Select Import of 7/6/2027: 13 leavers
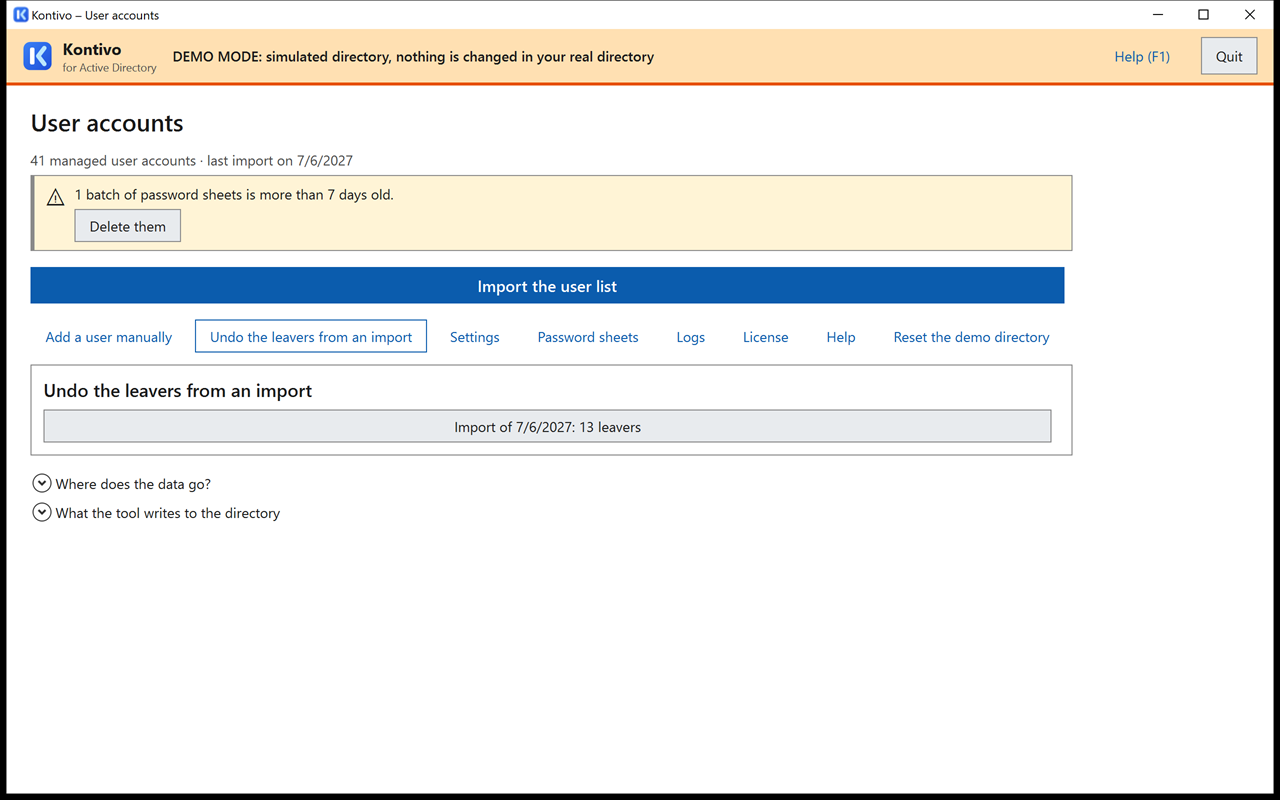 click(x=547, y=426)
